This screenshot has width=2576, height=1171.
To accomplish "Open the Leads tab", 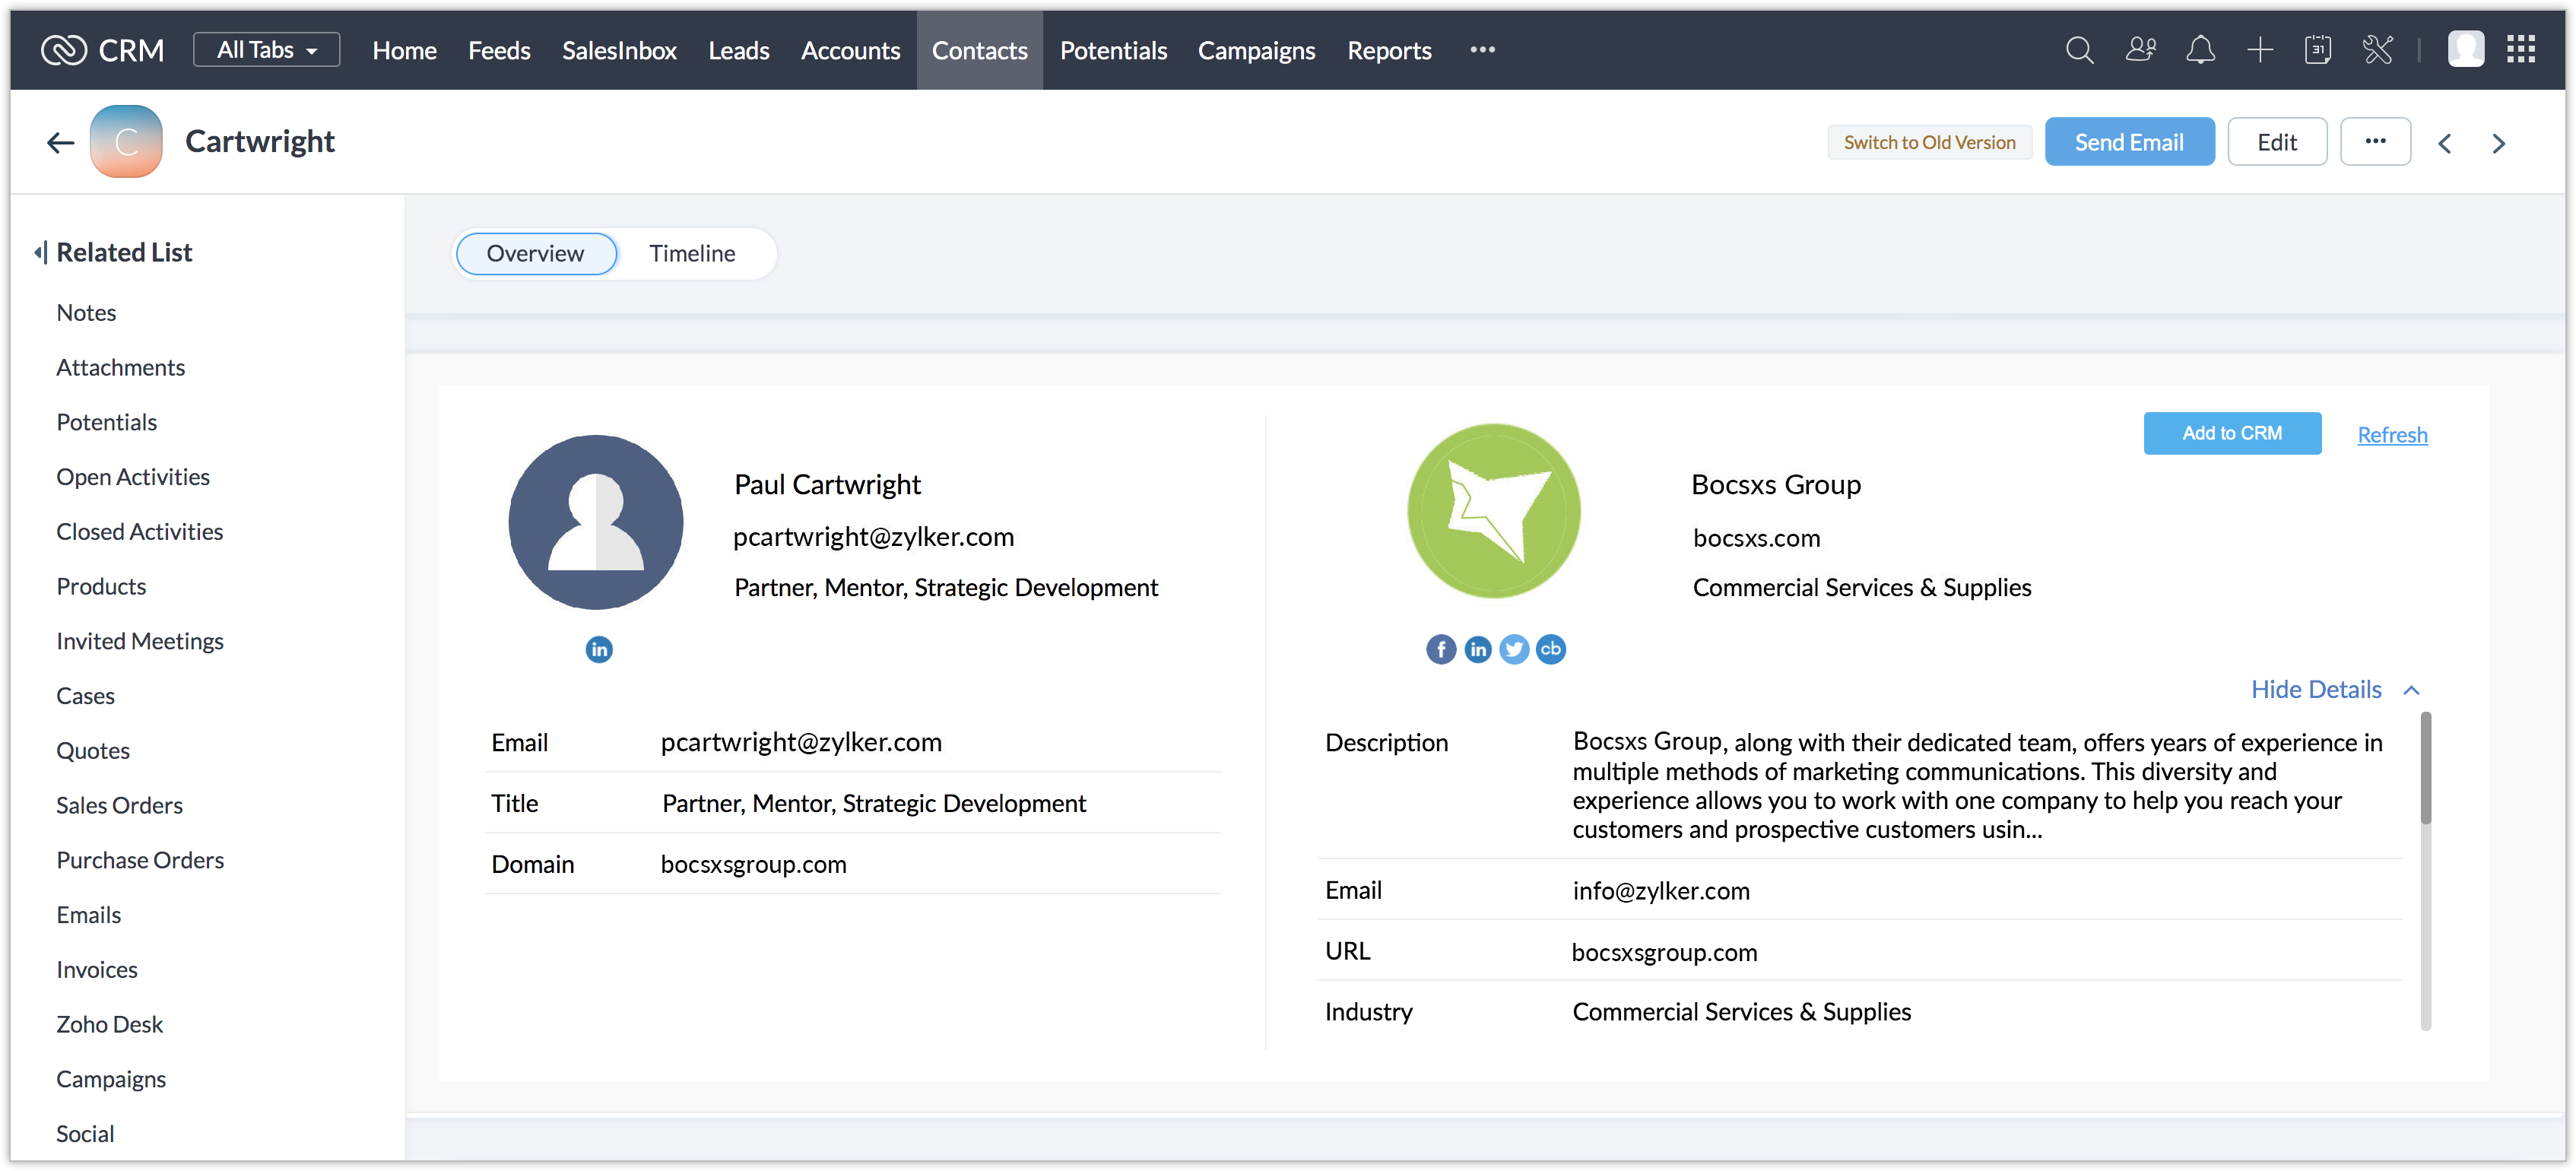I will tap(738, 50).
